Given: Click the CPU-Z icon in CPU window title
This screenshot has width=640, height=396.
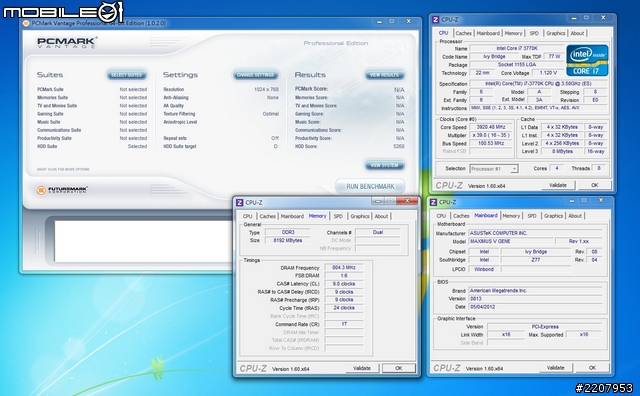Looking at the screenshot, I should click(x=436, y=20).
